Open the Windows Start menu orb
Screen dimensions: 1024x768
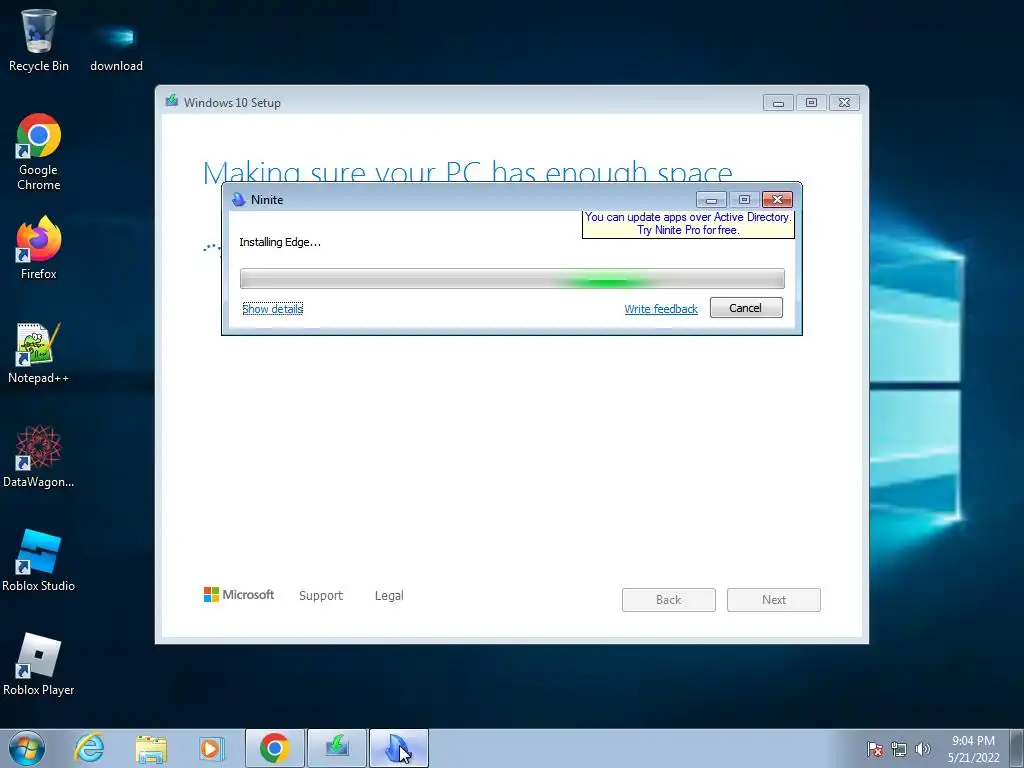click(27, 748)
